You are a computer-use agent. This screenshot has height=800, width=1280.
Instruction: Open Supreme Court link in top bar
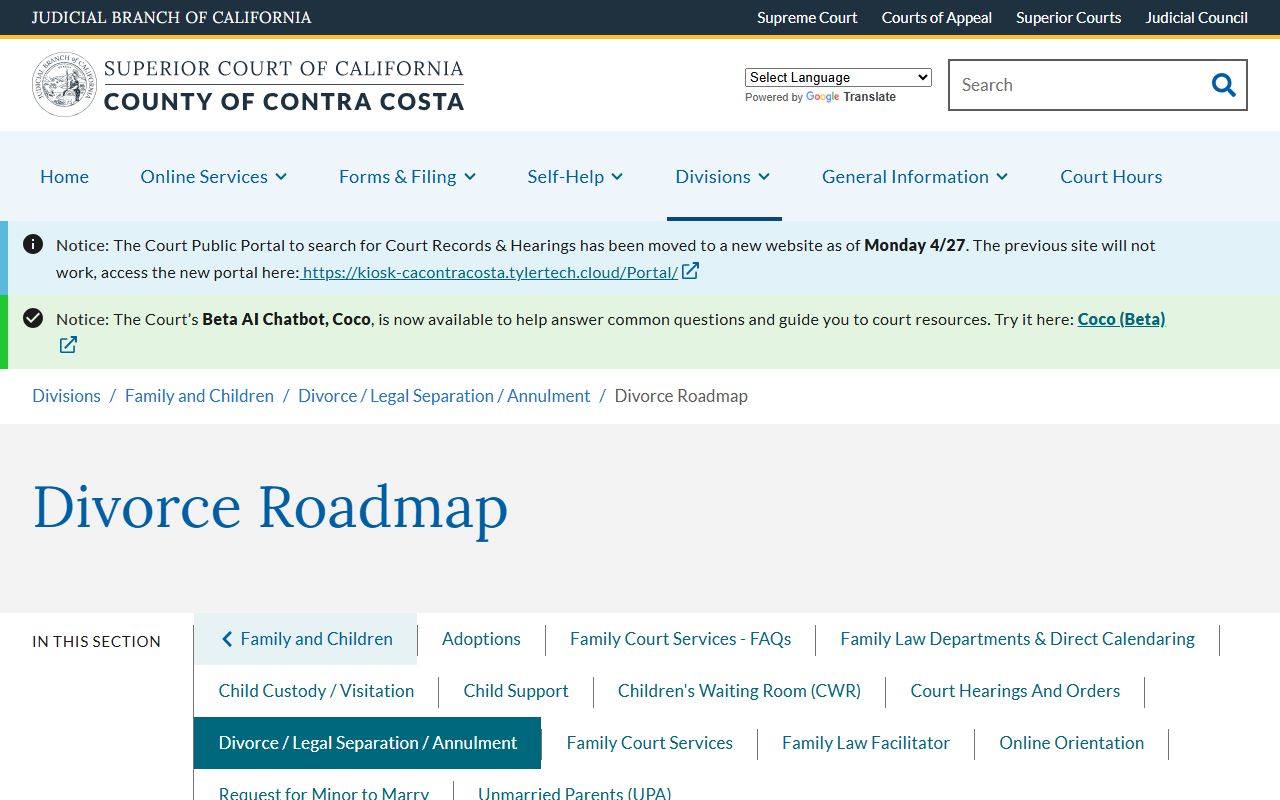[x=807, y=17]
